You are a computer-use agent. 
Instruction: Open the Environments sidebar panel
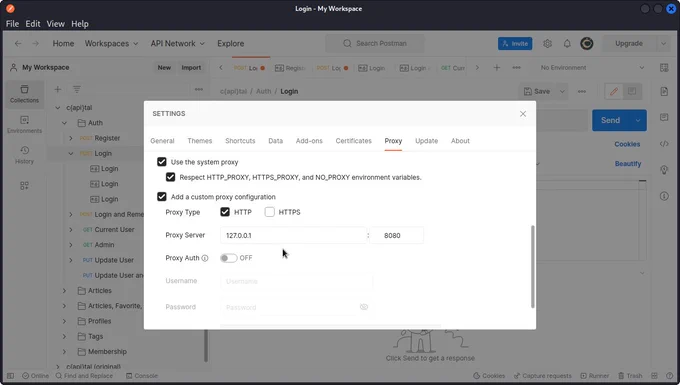[x=24, y=124]
